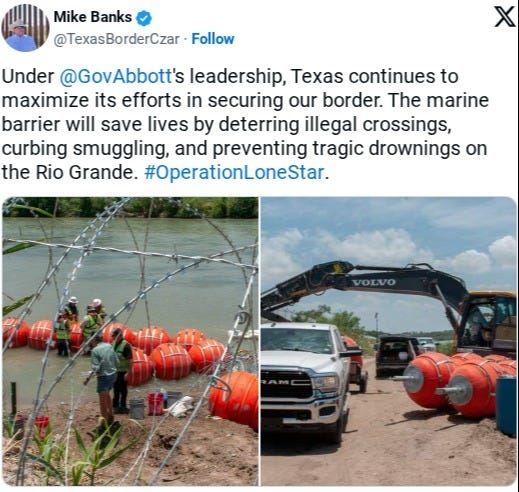The image size is (519, 492).
Task: Click the blue barrel beside the buoys
Action: [x=506, y=405]
